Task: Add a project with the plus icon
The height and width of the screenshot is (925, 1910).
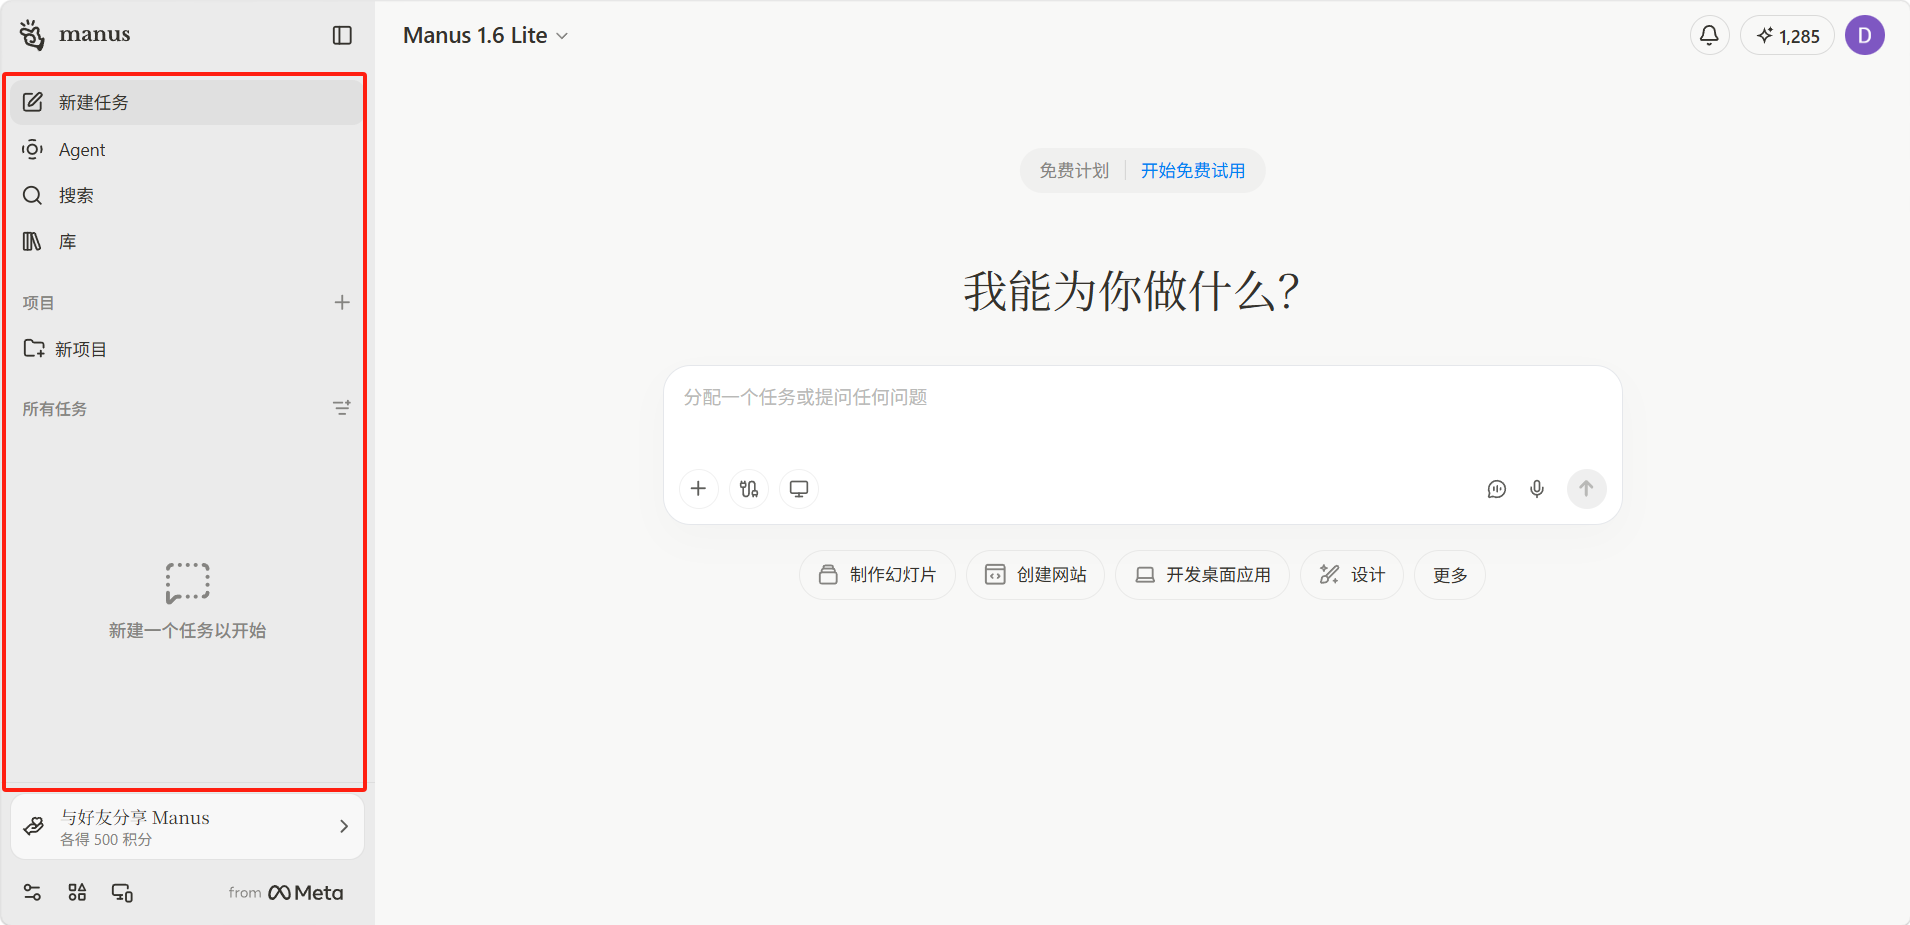Action: coord(342,302)
